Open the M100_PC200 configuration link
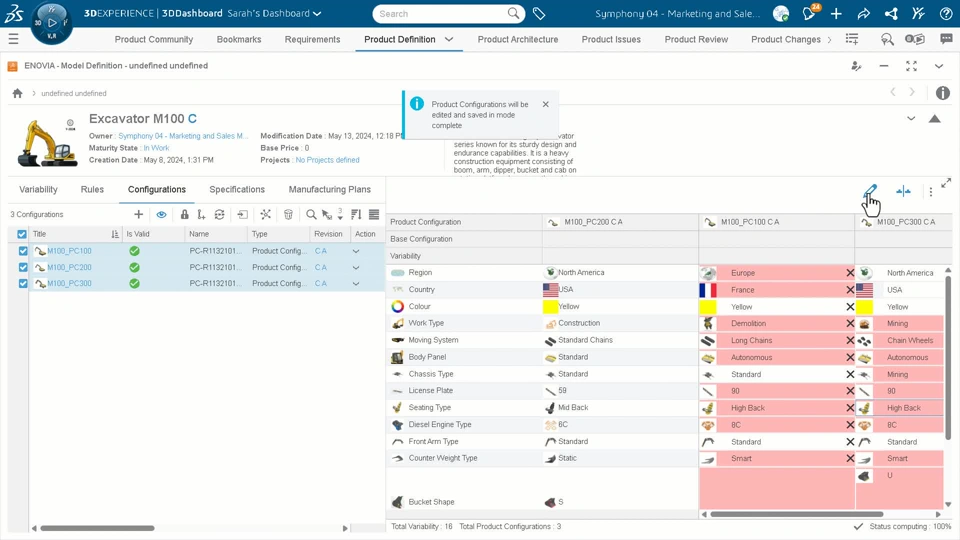The width and height of the screenshot is (960, 540). point(69,268)
